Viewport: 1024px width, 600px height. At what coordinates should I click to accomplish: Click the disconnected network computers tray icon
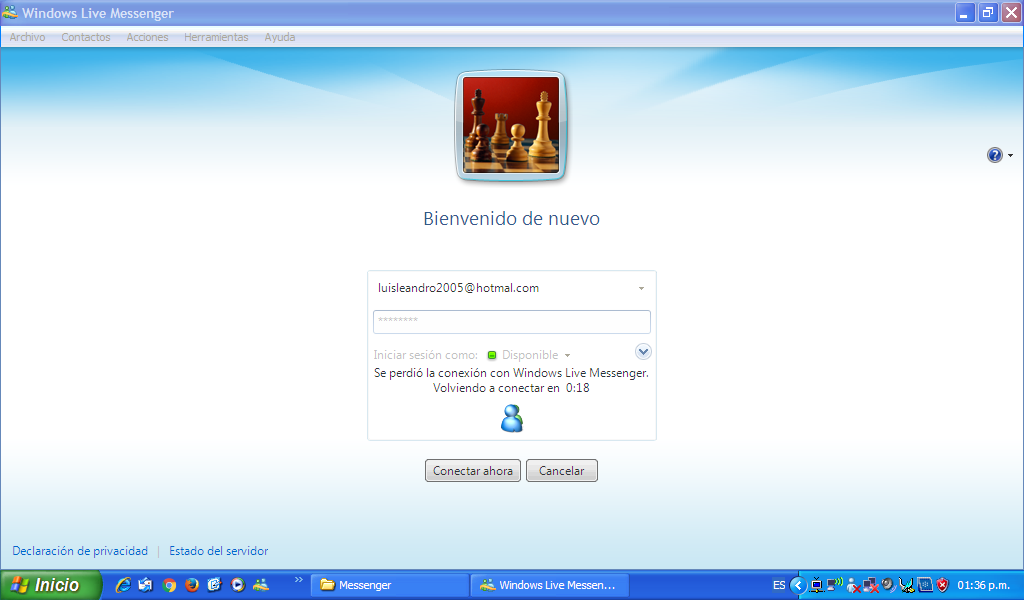(871, 586)
